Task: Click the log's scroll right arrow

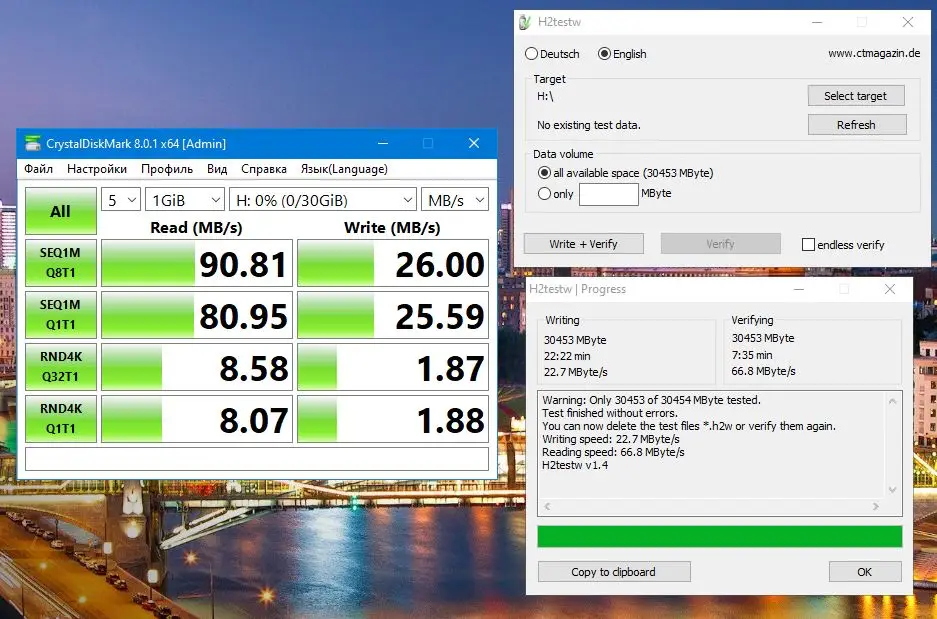Action: tap(876, 506)
